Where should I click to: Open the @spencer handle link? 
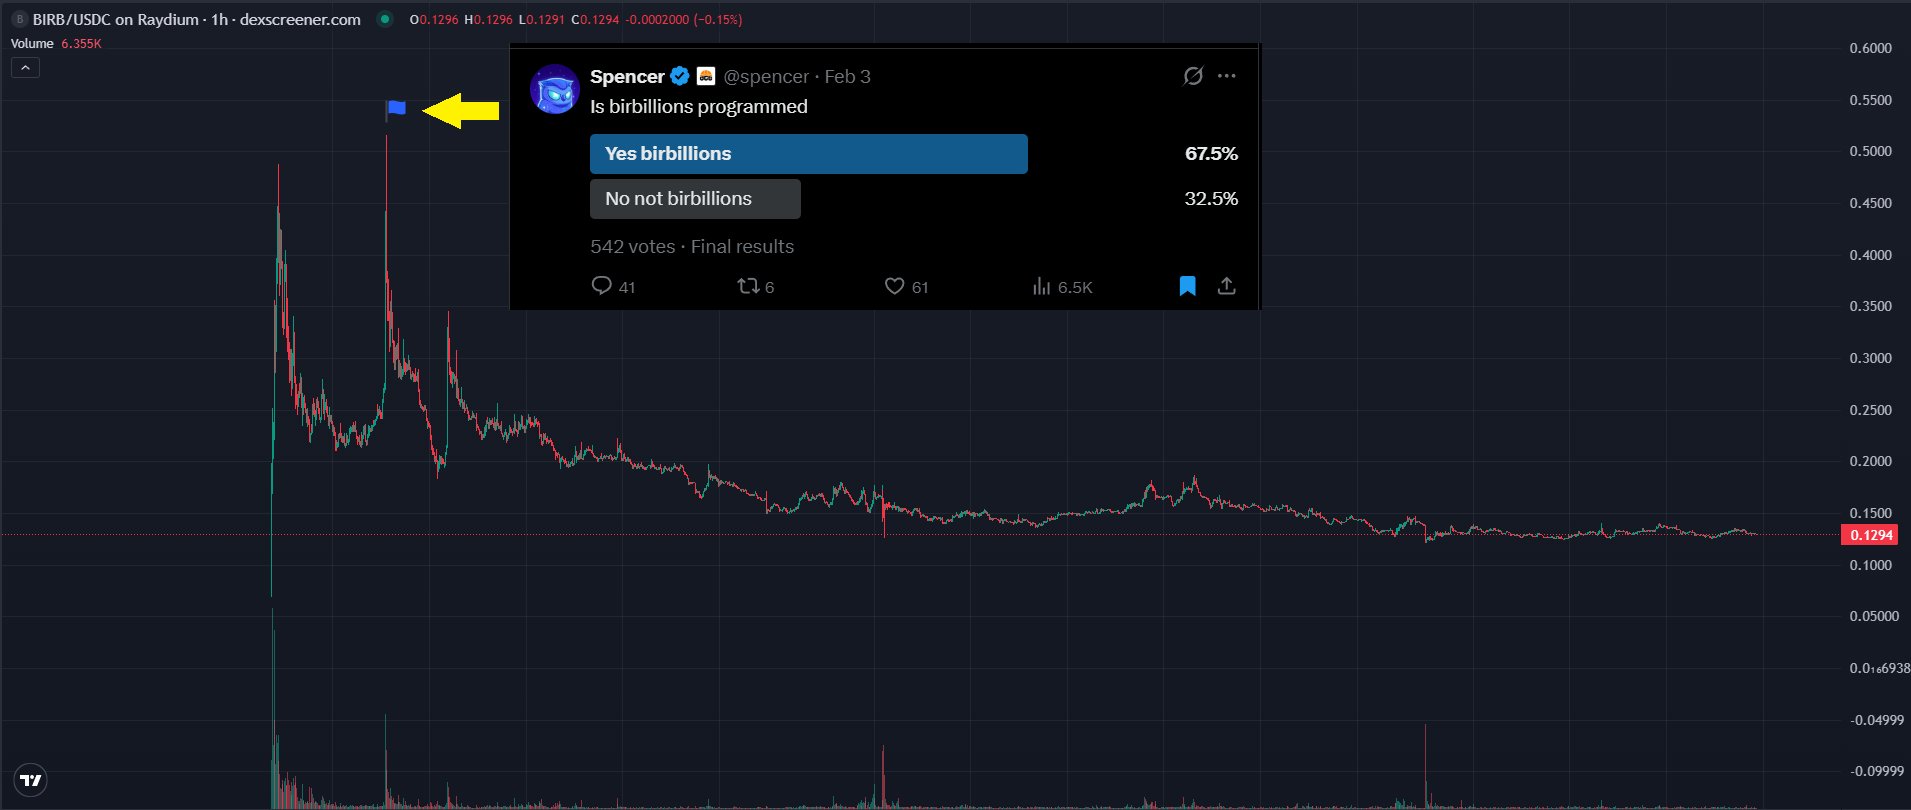[766, 77]
